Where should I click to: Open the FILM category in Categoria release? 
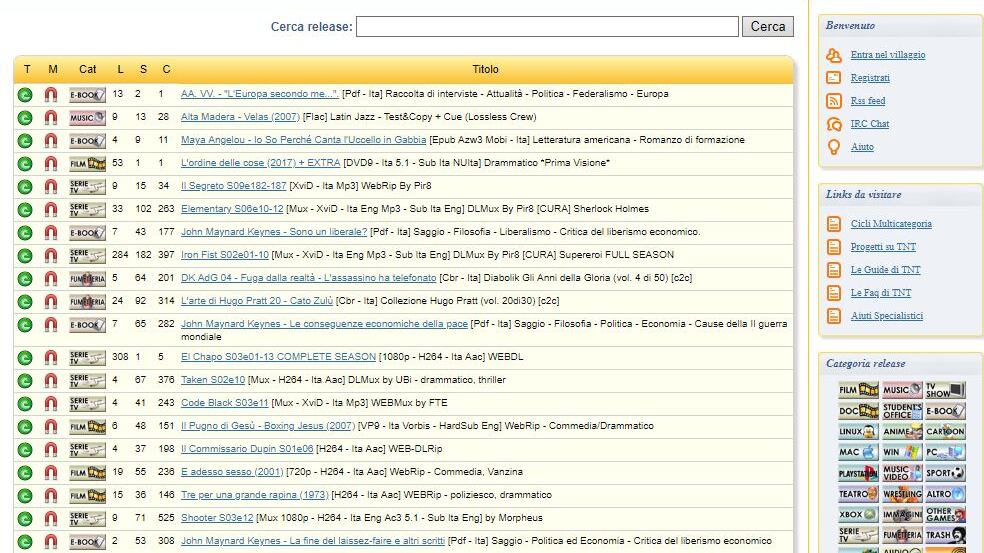point(858,390)
